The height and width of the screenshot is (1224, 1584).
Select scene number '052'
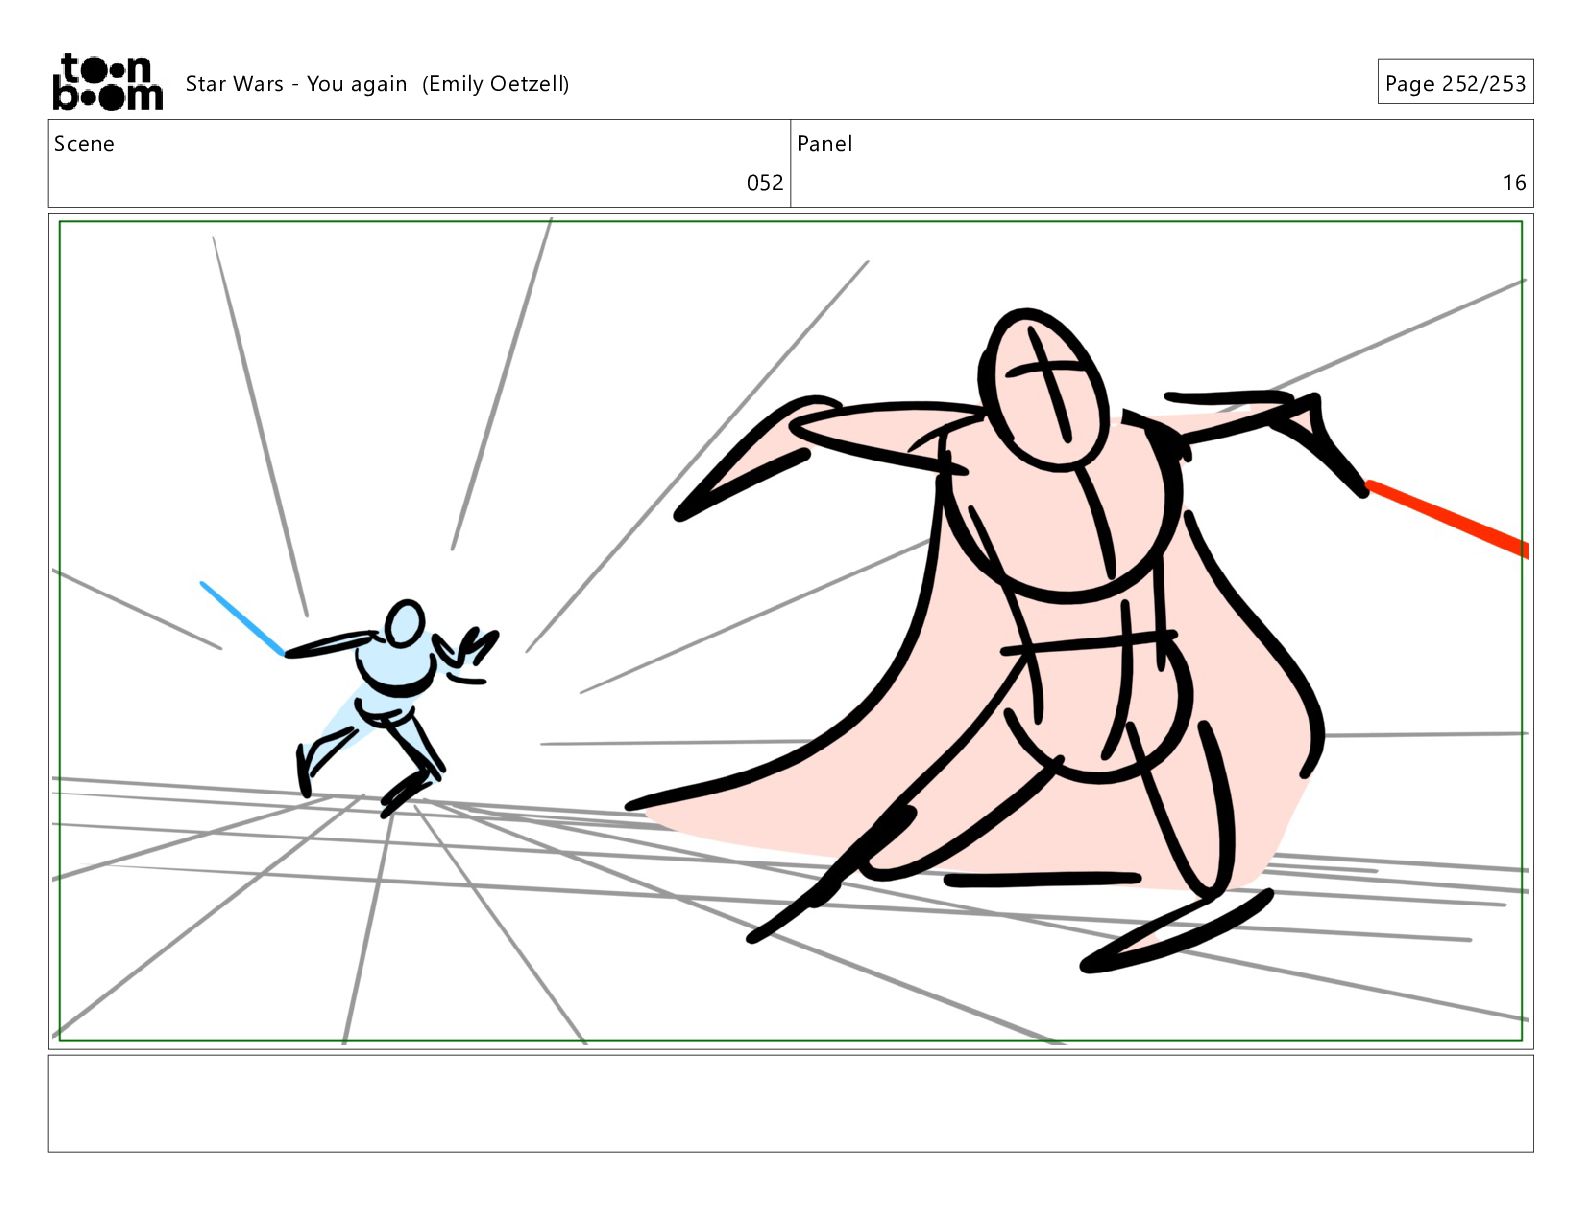765,182
